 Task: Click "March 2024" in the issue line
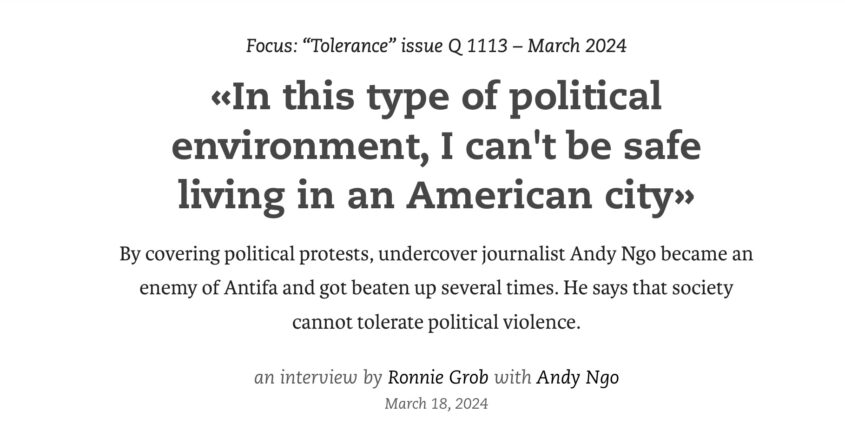click(577, 46)
